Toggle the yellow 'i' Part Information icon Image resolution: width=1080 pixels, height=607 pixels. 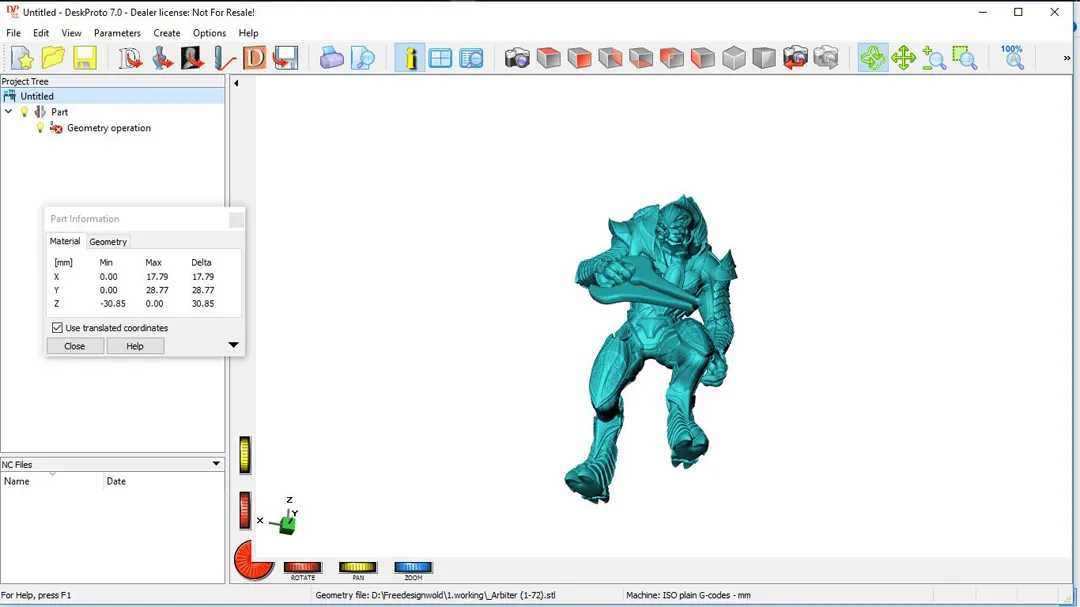click(410, 58)
